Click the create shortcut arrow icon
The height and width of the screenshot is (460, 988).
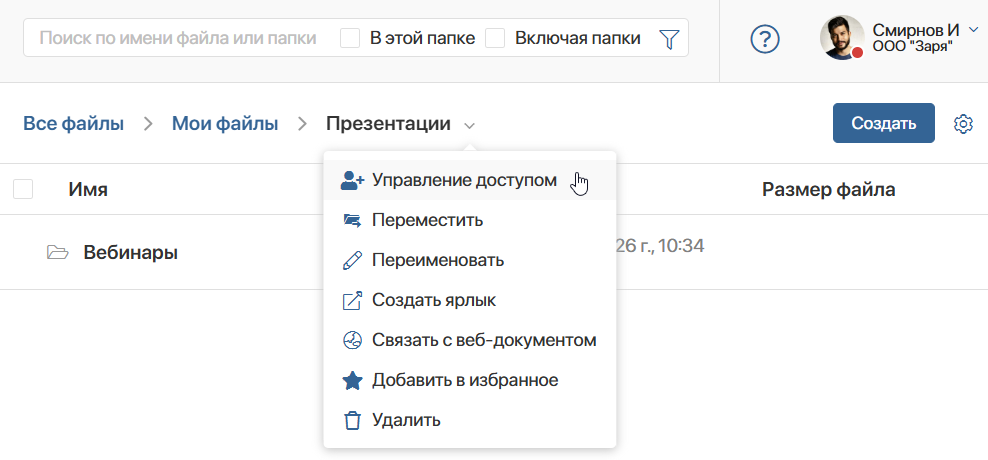[x=352, y=300]
